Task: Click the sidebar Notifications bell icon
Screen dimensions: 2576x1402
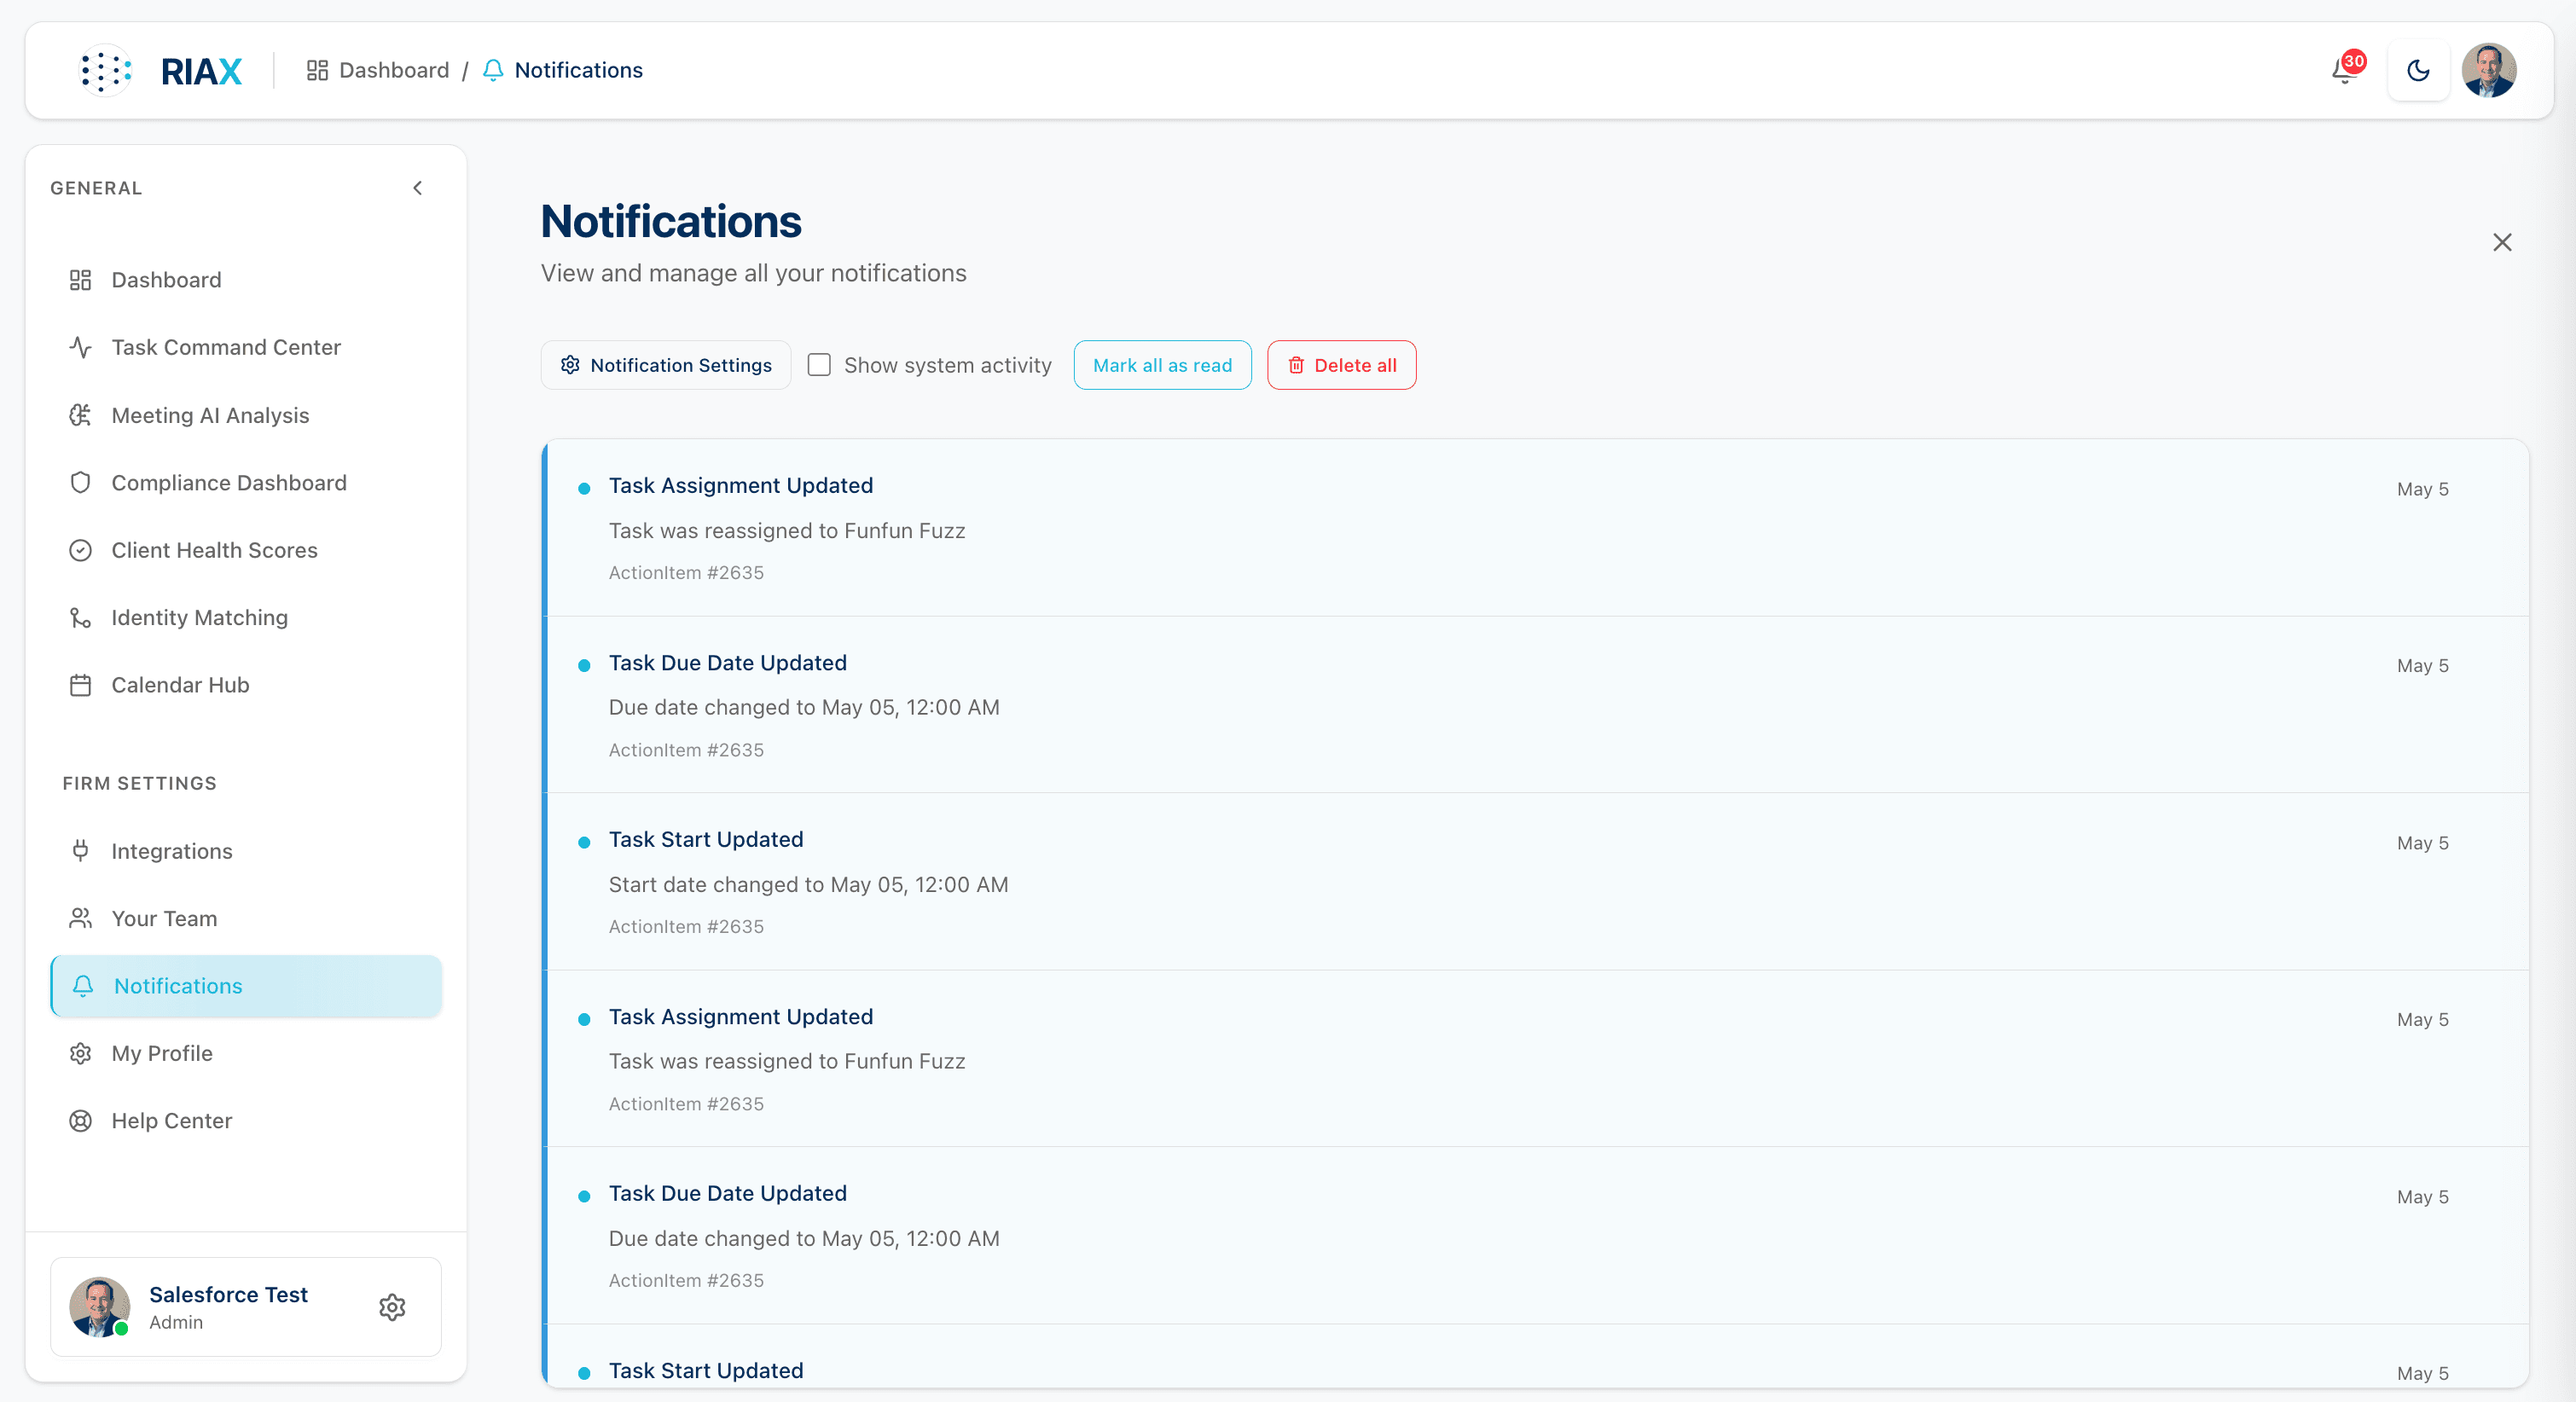Action: (x=83, y=986)
